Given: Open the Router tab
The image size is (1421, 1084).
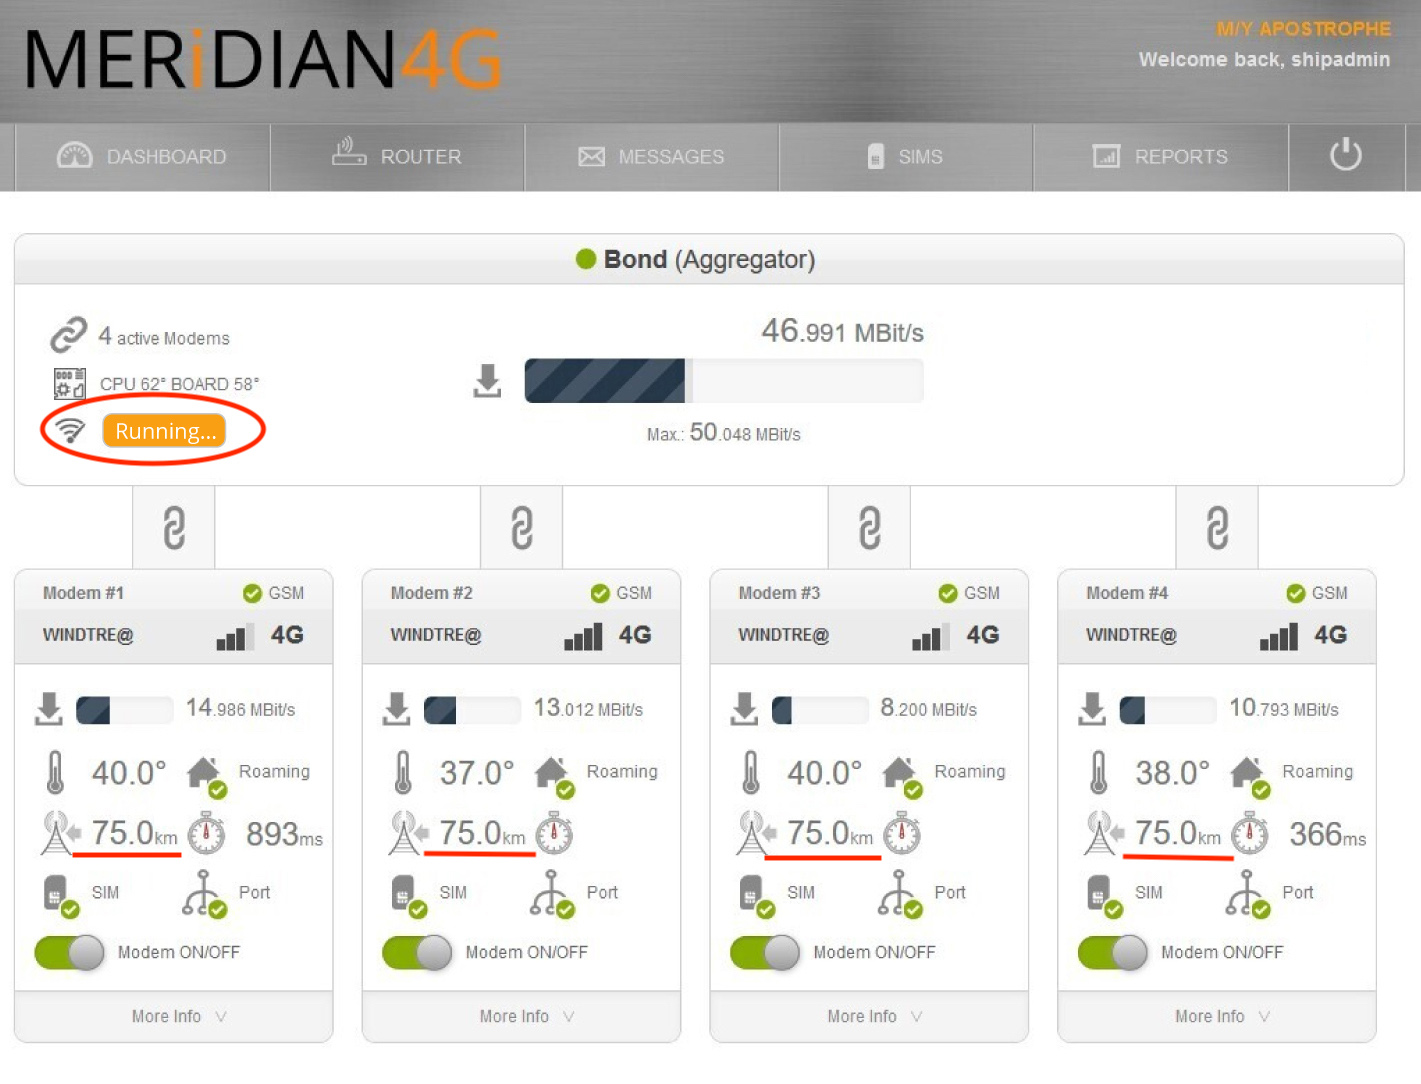Looking at the screenshot, I should 397,157.
